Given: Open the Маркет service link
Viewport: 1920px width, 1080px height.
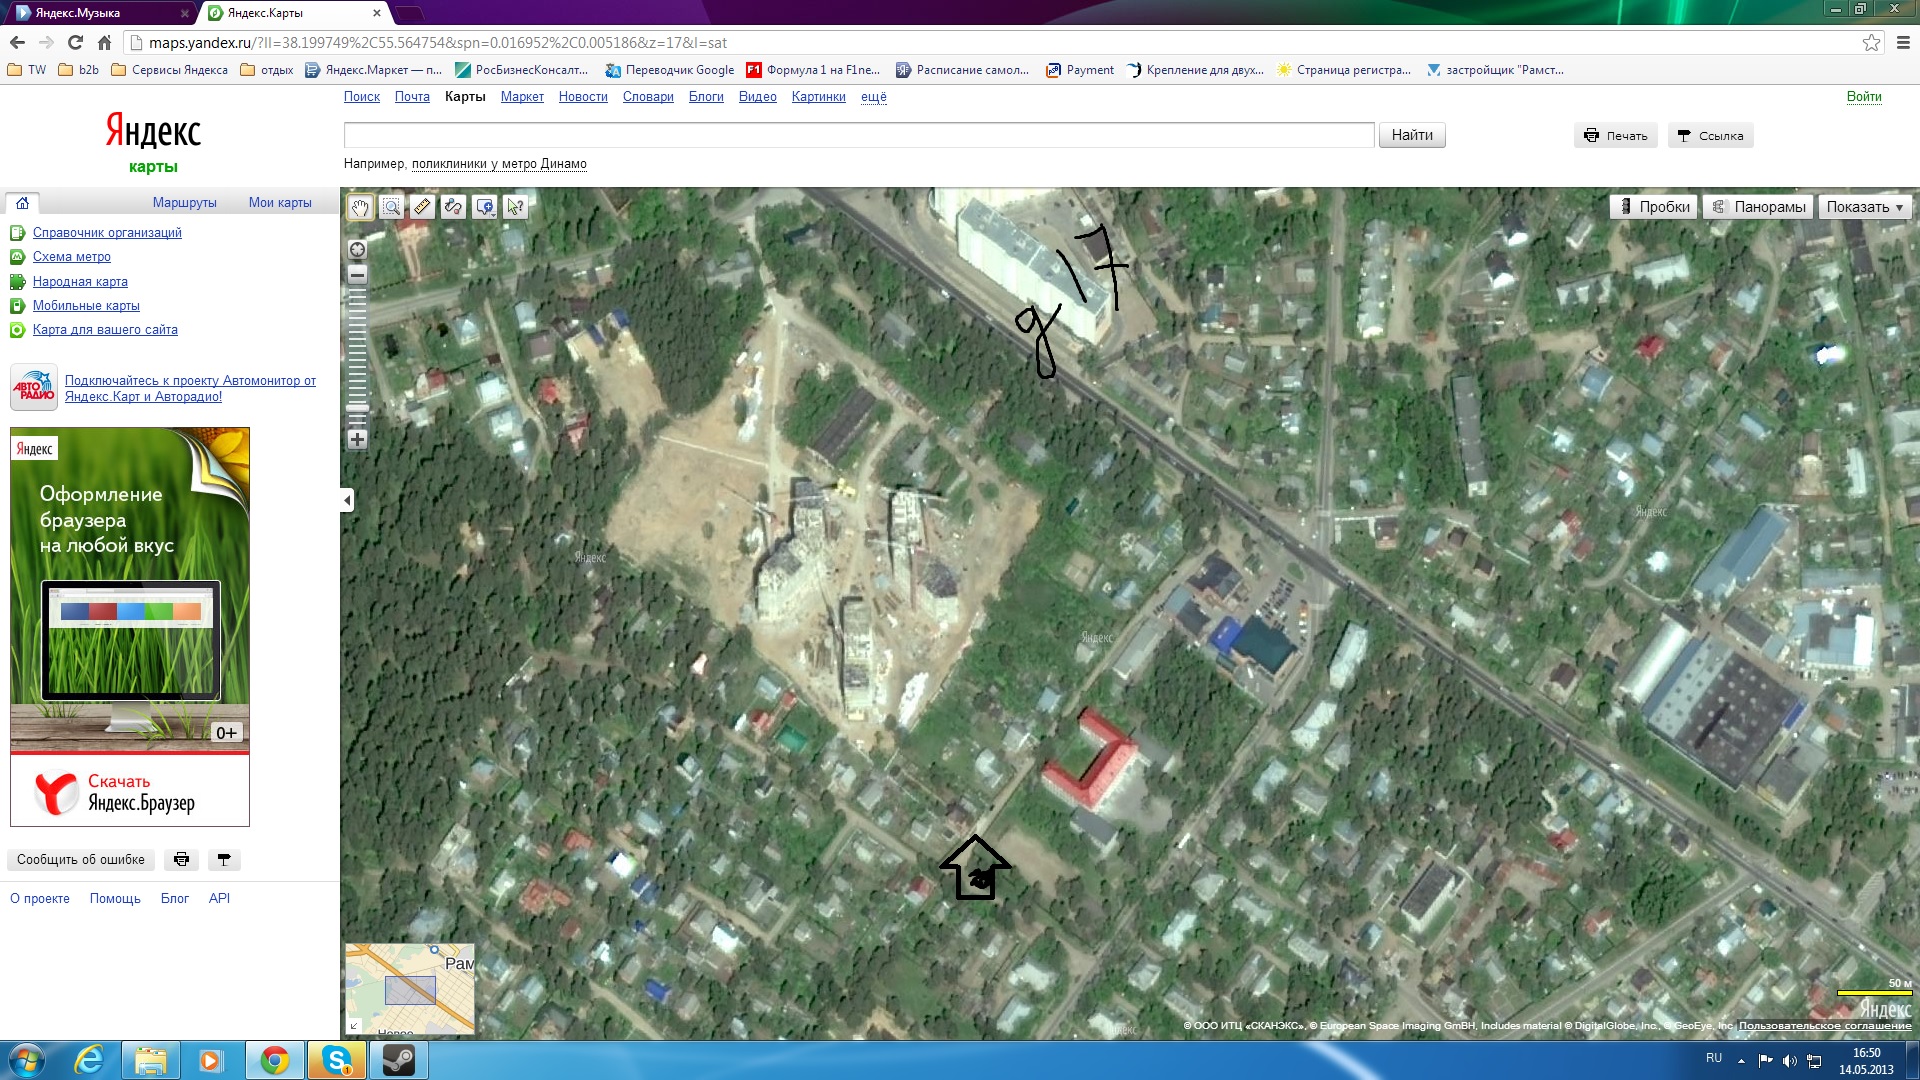Looking at the screenshot, I should click(522, 97).
